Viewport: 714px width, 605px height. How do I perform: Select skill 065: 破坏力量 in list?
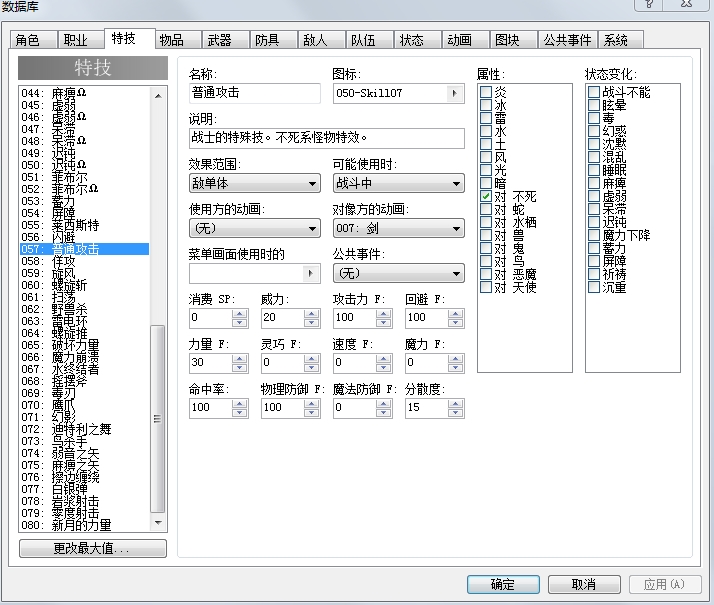click(85, 345)
